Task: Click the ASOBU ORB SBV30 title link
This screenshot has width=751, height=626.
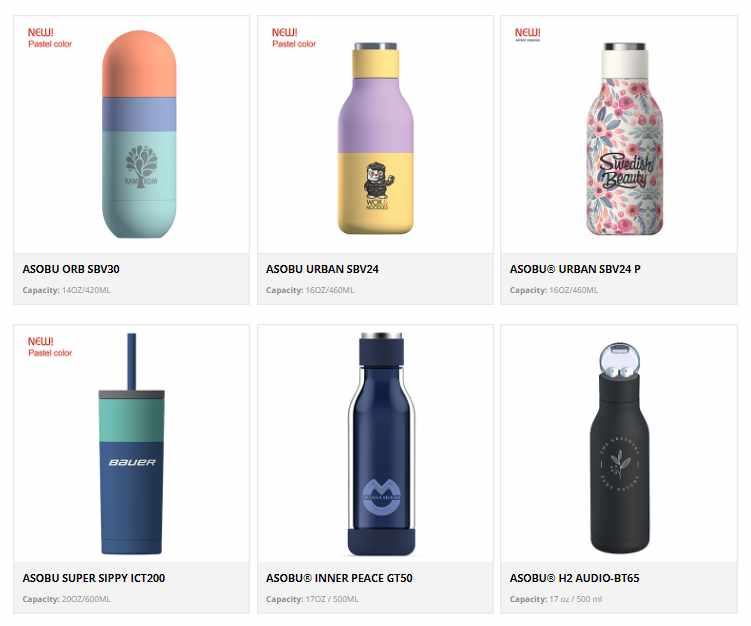Action: click(71, 269)
